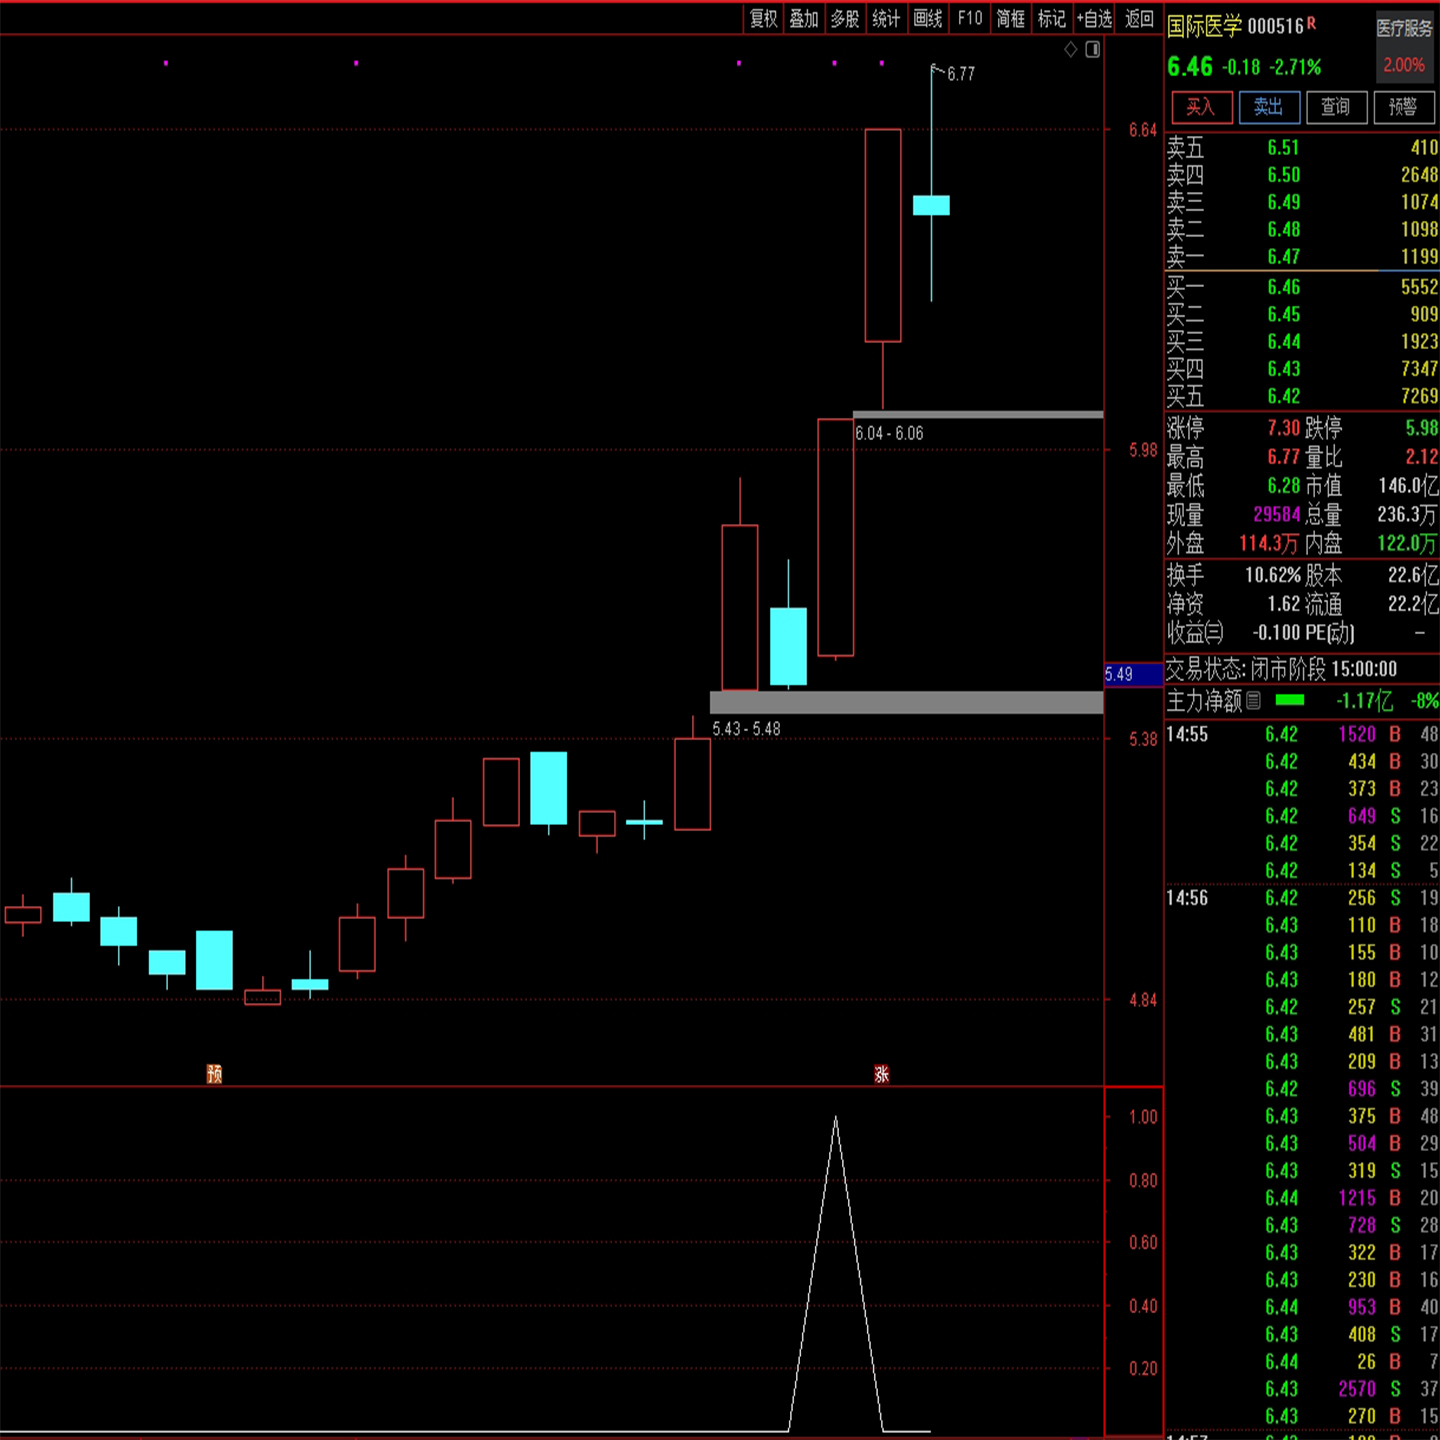Viewport: 1440px width, 1440px height.
Task: Select the 买四 6.43 order row
Action: coord(1302,369)
